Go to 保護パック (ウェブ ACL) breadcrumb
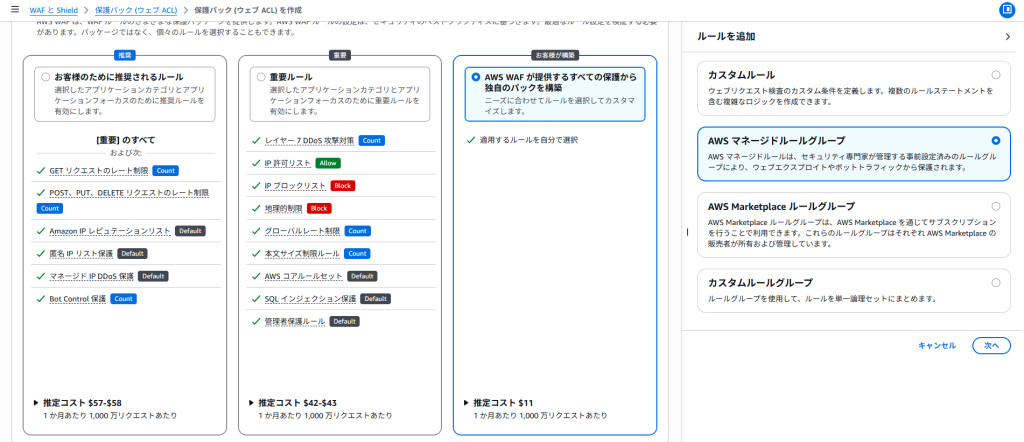The width and height of the screenshot is (1024, 442). click(x=137, y=9)
